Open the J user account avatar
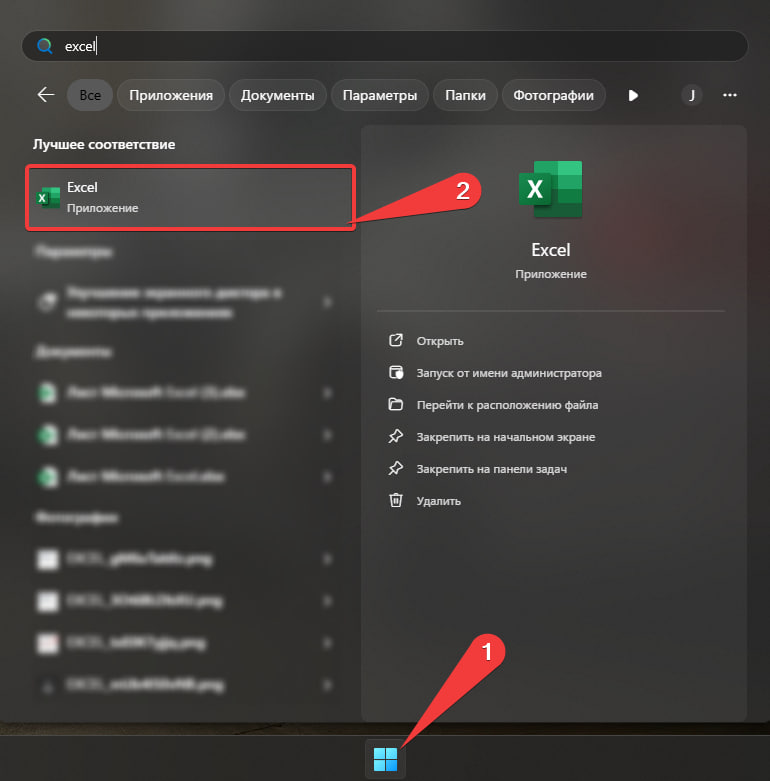Image resolution: width=770 pixels, height=781 pixels. (692, 95)
